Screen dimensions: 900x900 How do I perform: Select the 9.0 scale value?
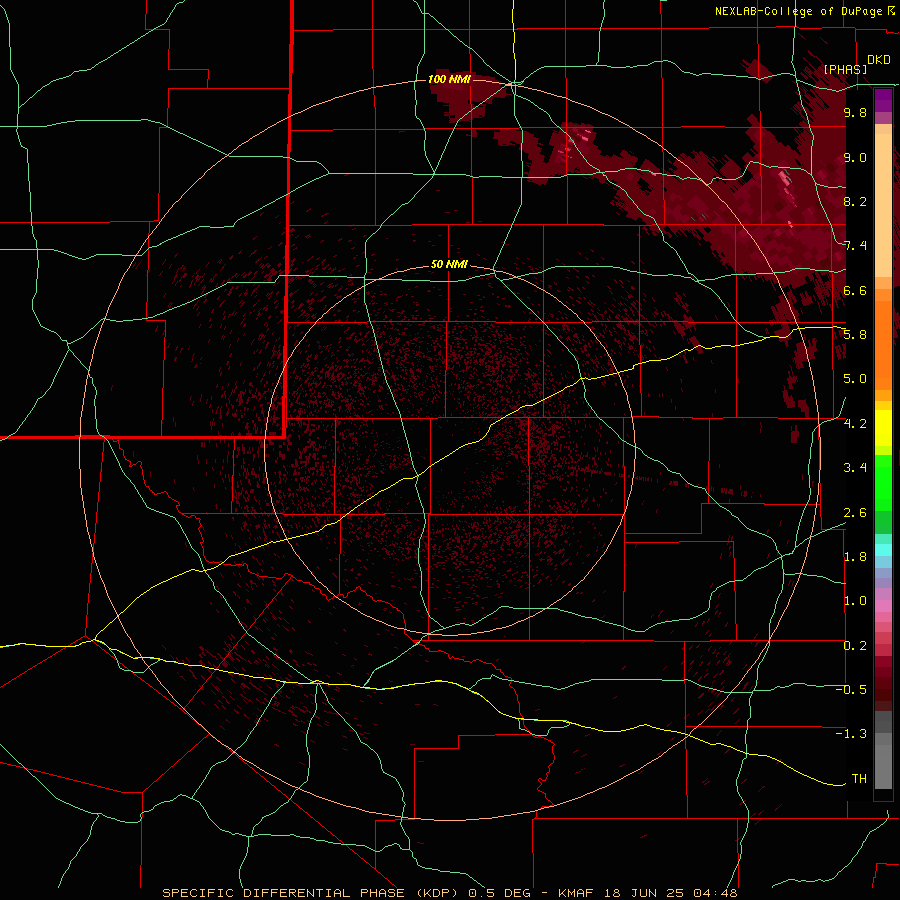(855, 157)
